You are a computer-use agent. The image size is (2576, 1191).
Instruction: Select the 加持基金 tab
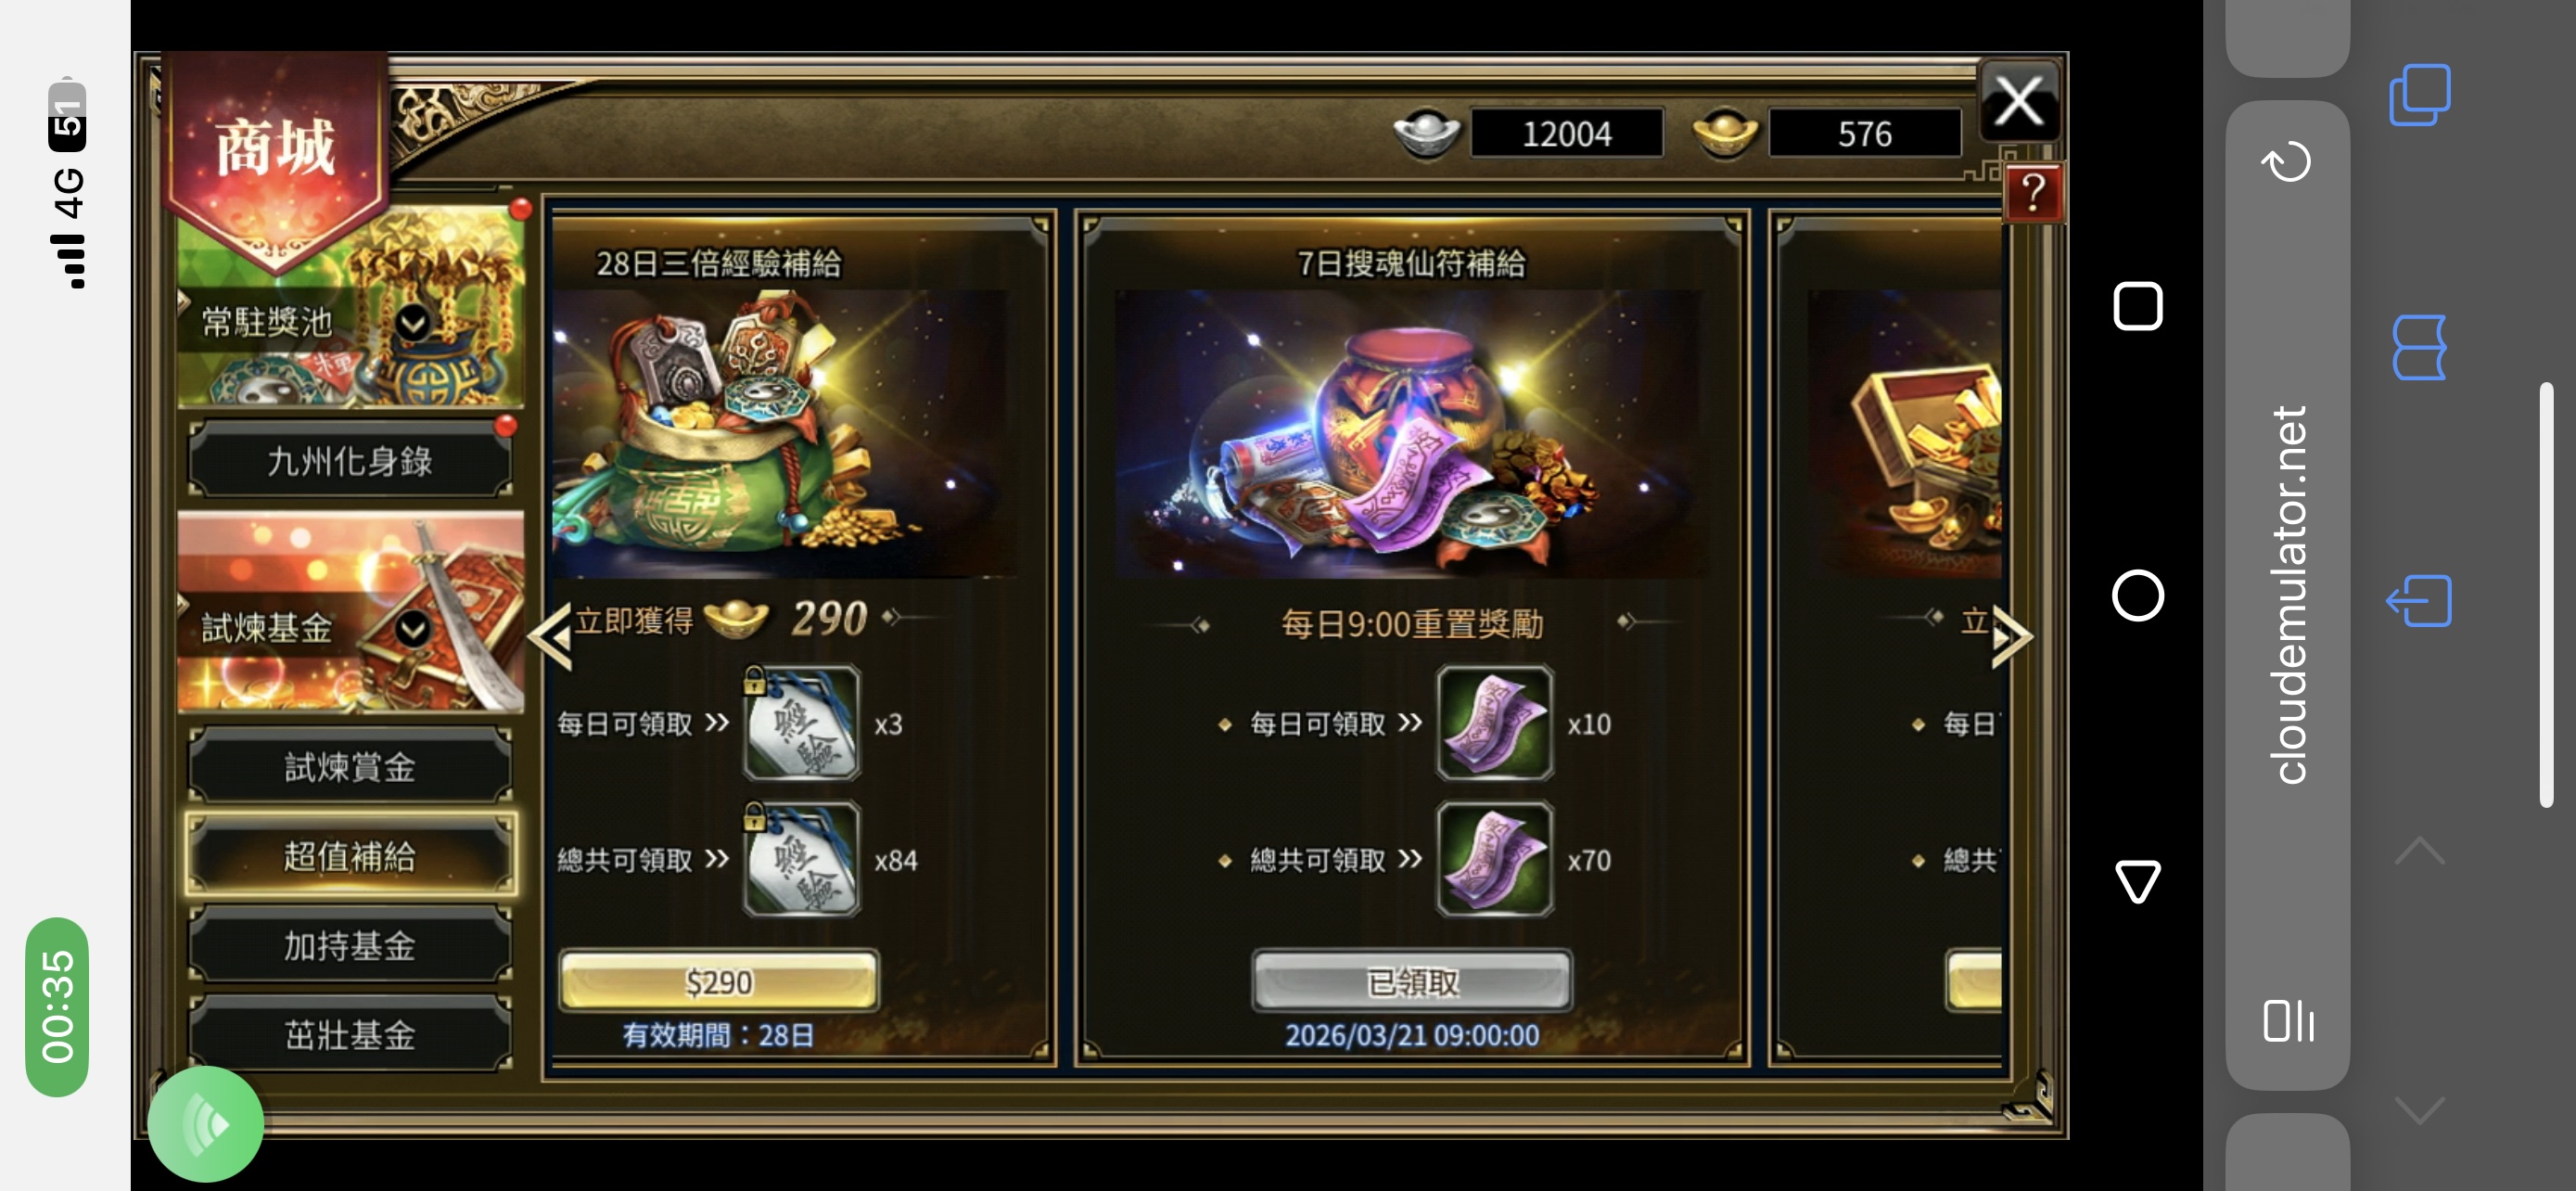pos(350,945)
